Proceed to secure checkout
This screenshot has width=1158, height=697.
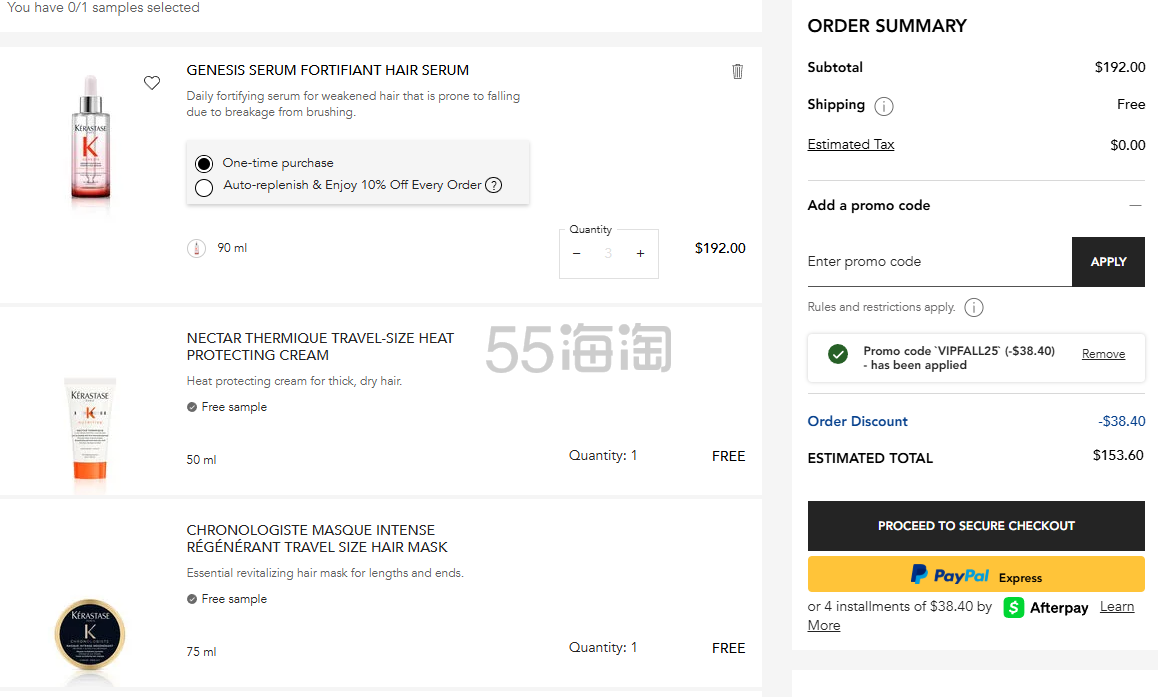click(976, 526)
